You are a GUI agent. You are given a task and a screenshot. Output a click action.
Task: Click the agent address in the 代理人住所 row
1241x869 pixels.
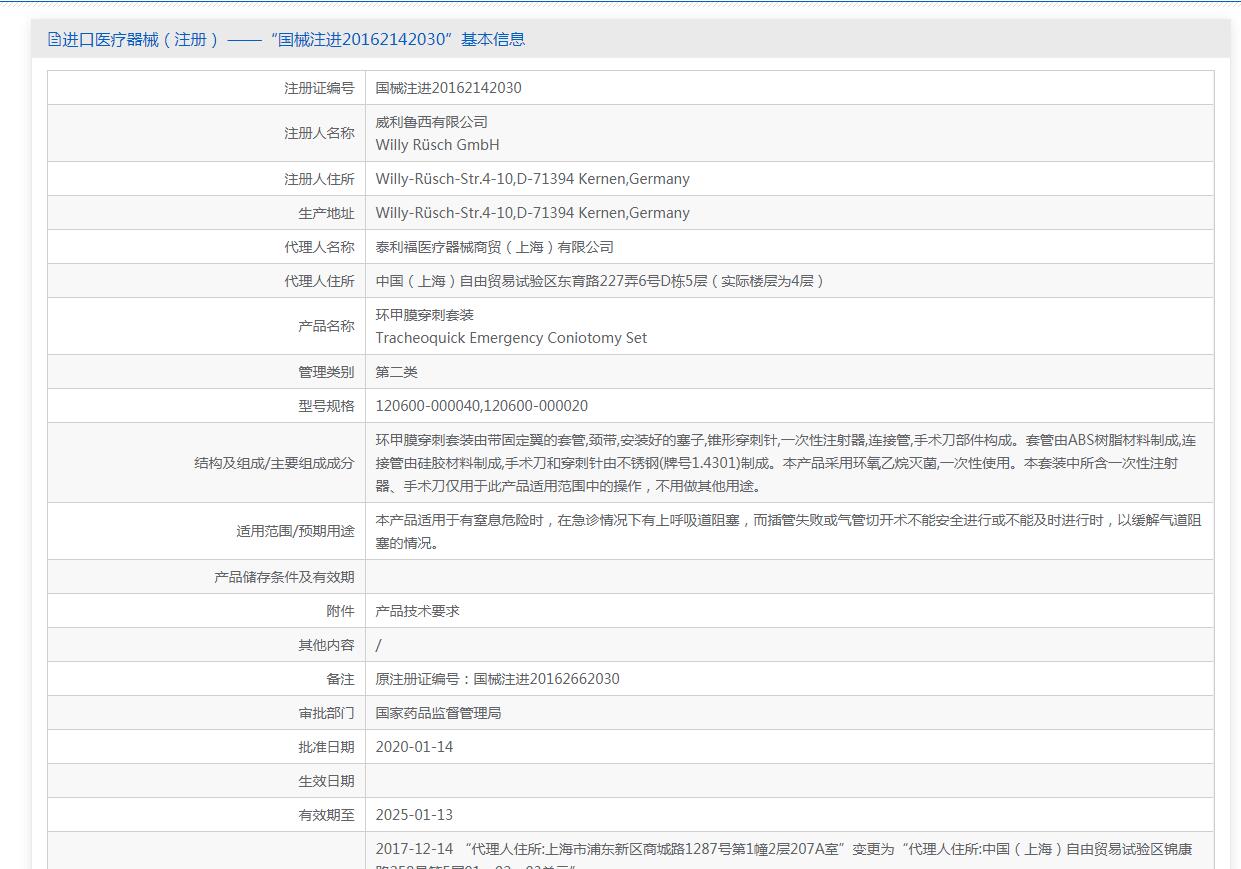point(600,281)
